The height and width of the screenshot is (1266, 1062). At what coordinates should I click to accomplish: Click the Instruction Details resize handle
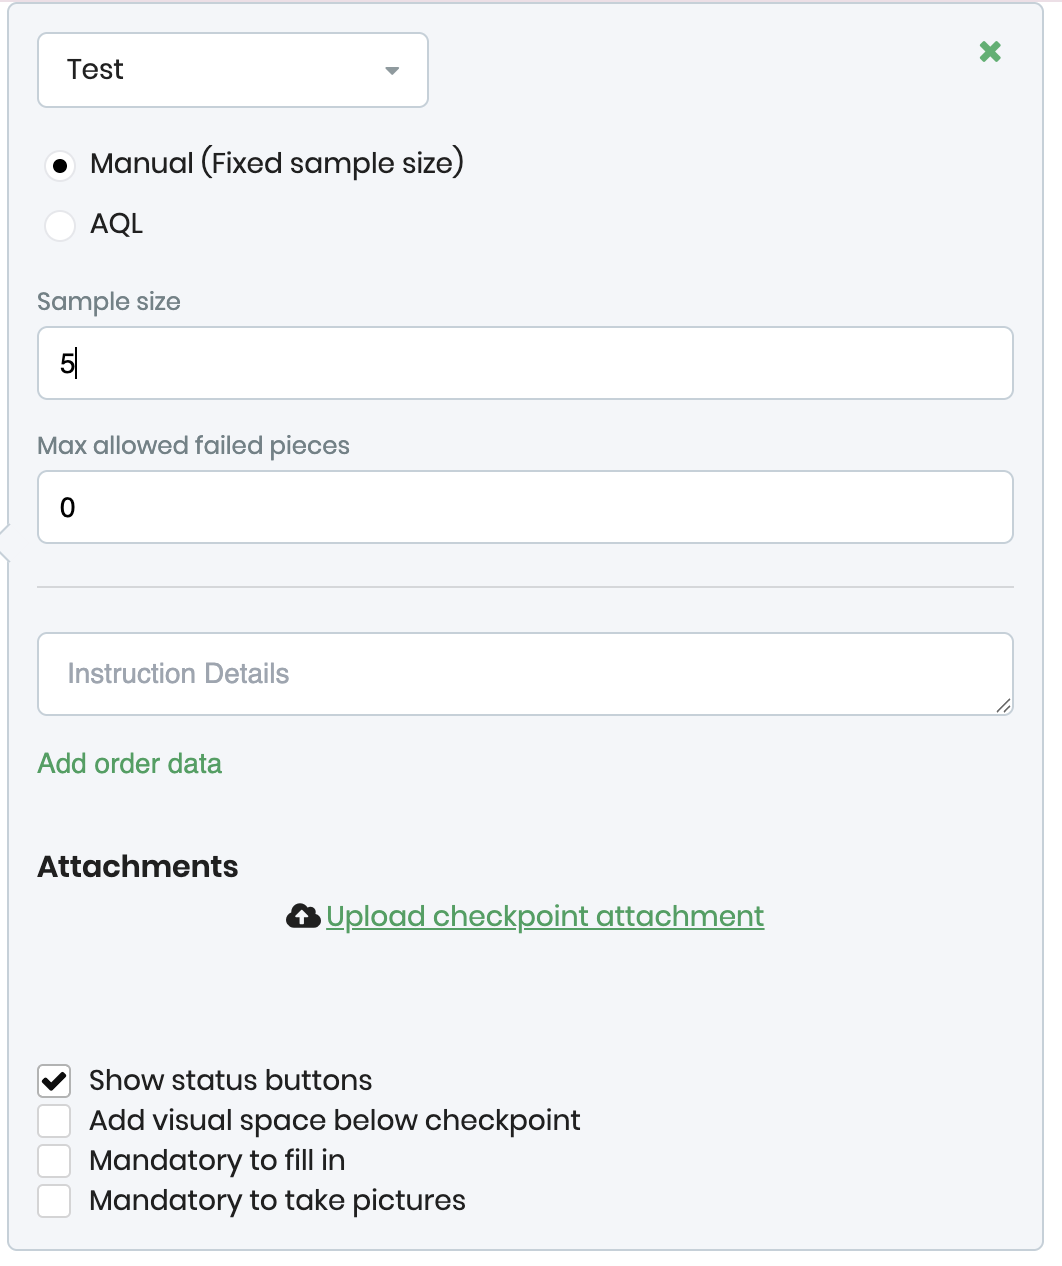(x=1004, y=706)
